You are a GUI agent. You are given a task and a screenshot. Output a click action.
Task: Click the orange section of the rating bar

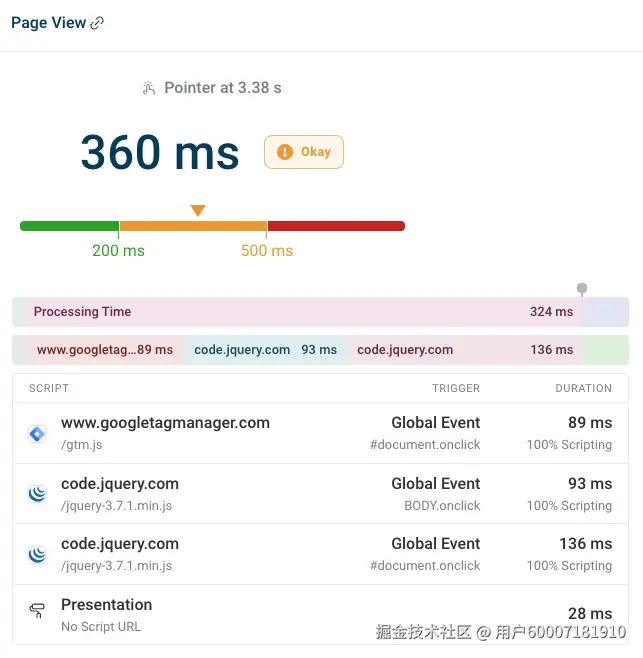pos(193,226)
